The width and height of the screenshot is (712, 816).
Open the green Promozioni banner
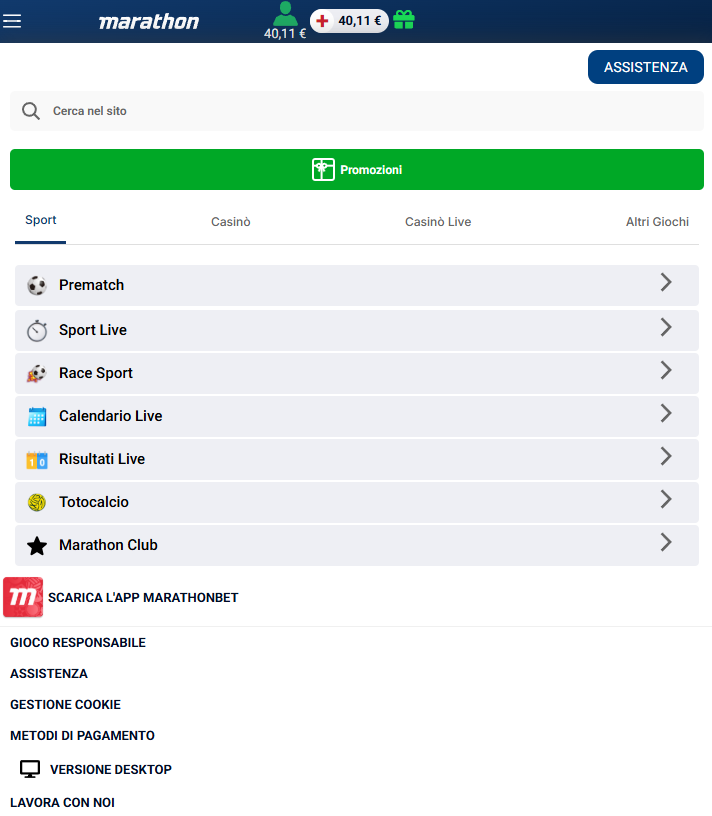coord(357,170)
